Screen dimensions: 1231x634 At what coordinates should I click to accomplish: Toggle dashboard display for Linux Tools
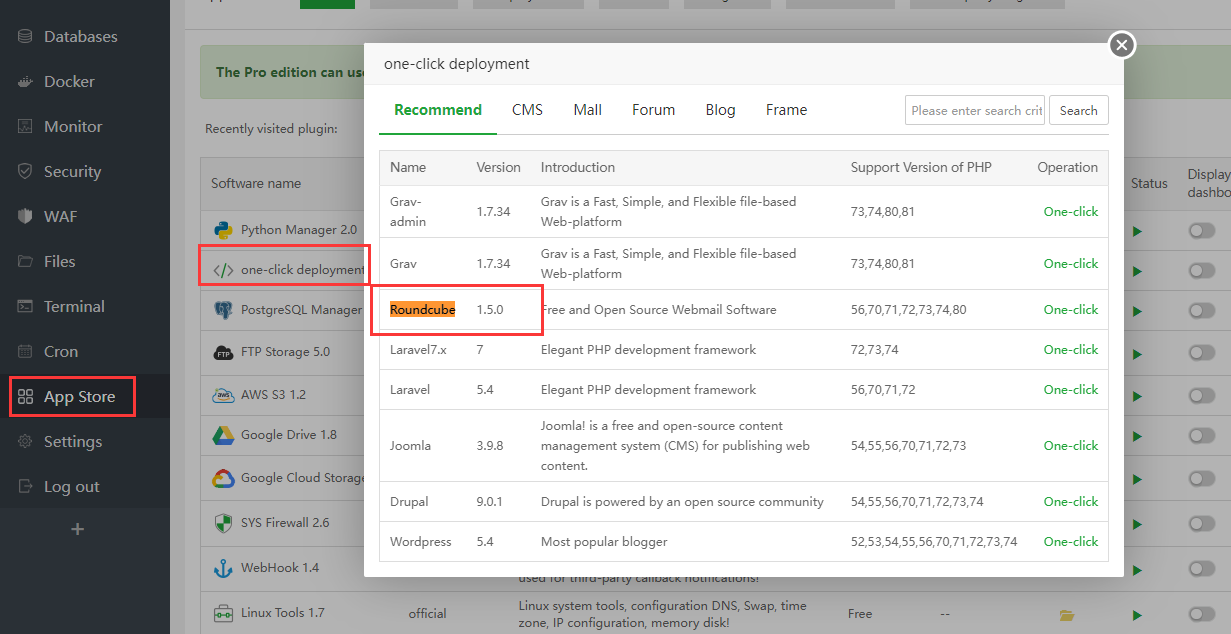(1202, 614)
